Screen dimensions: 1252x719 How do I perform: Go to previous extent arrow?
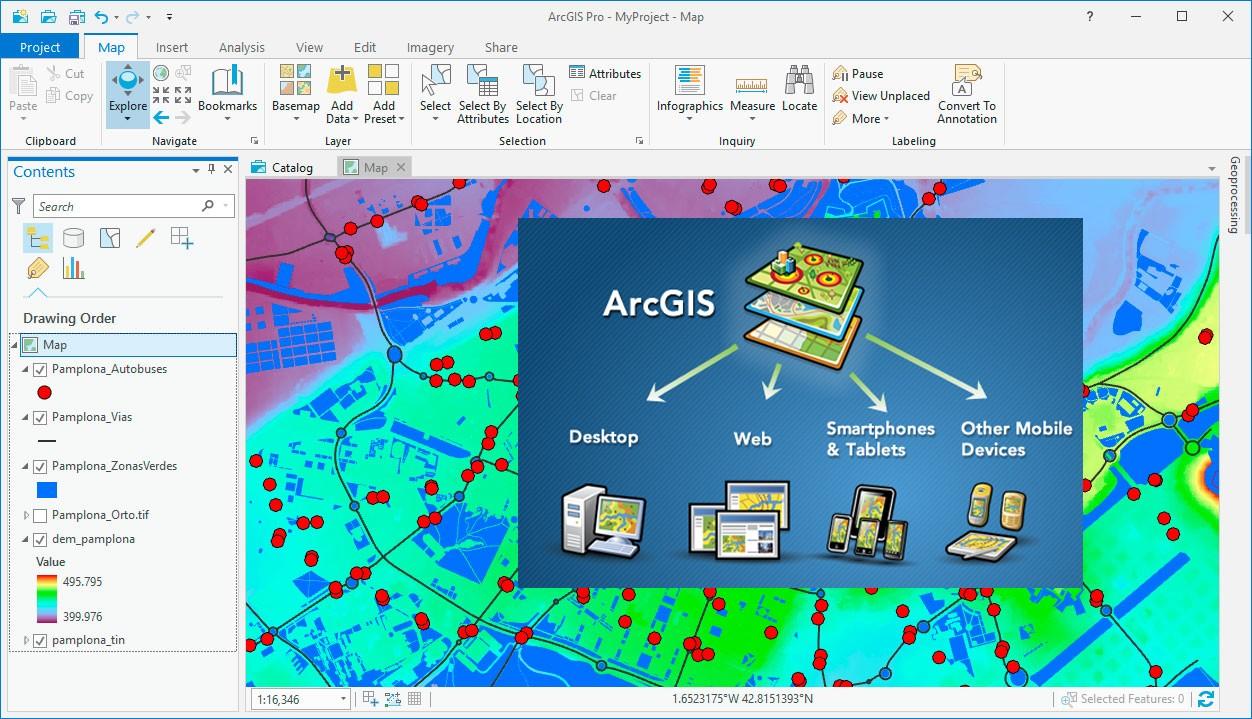pos(161,118)
